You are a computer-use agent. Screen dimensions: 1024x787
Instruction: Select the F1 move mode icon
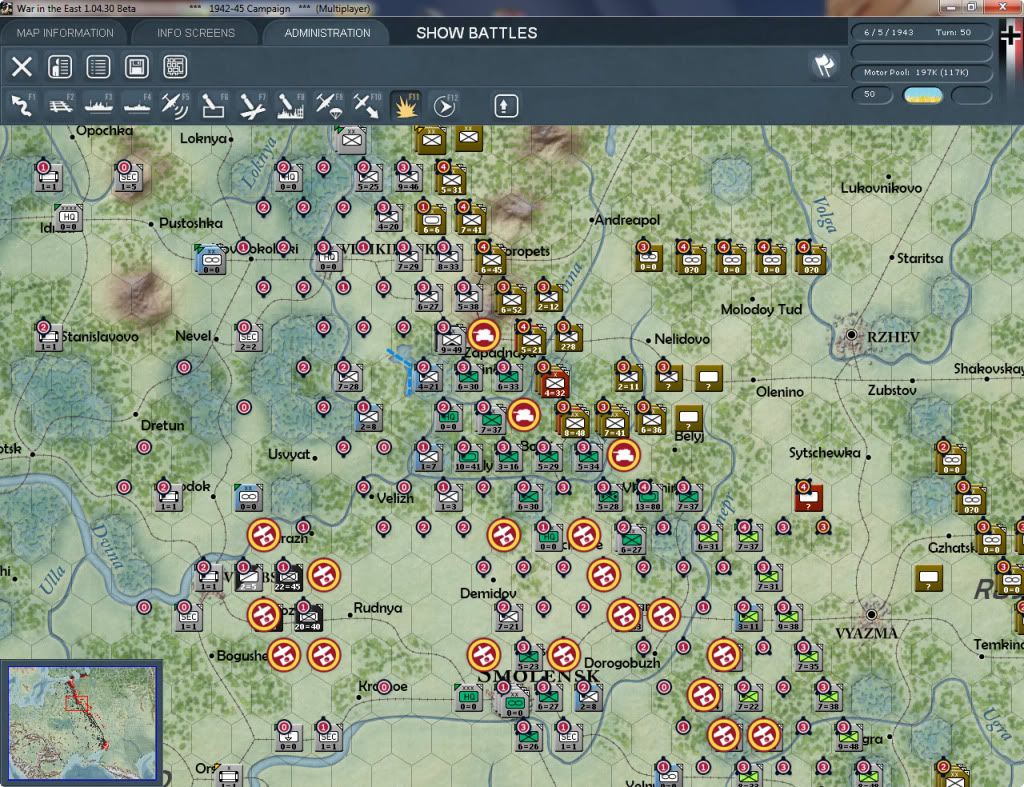click(x=22, y=106)
